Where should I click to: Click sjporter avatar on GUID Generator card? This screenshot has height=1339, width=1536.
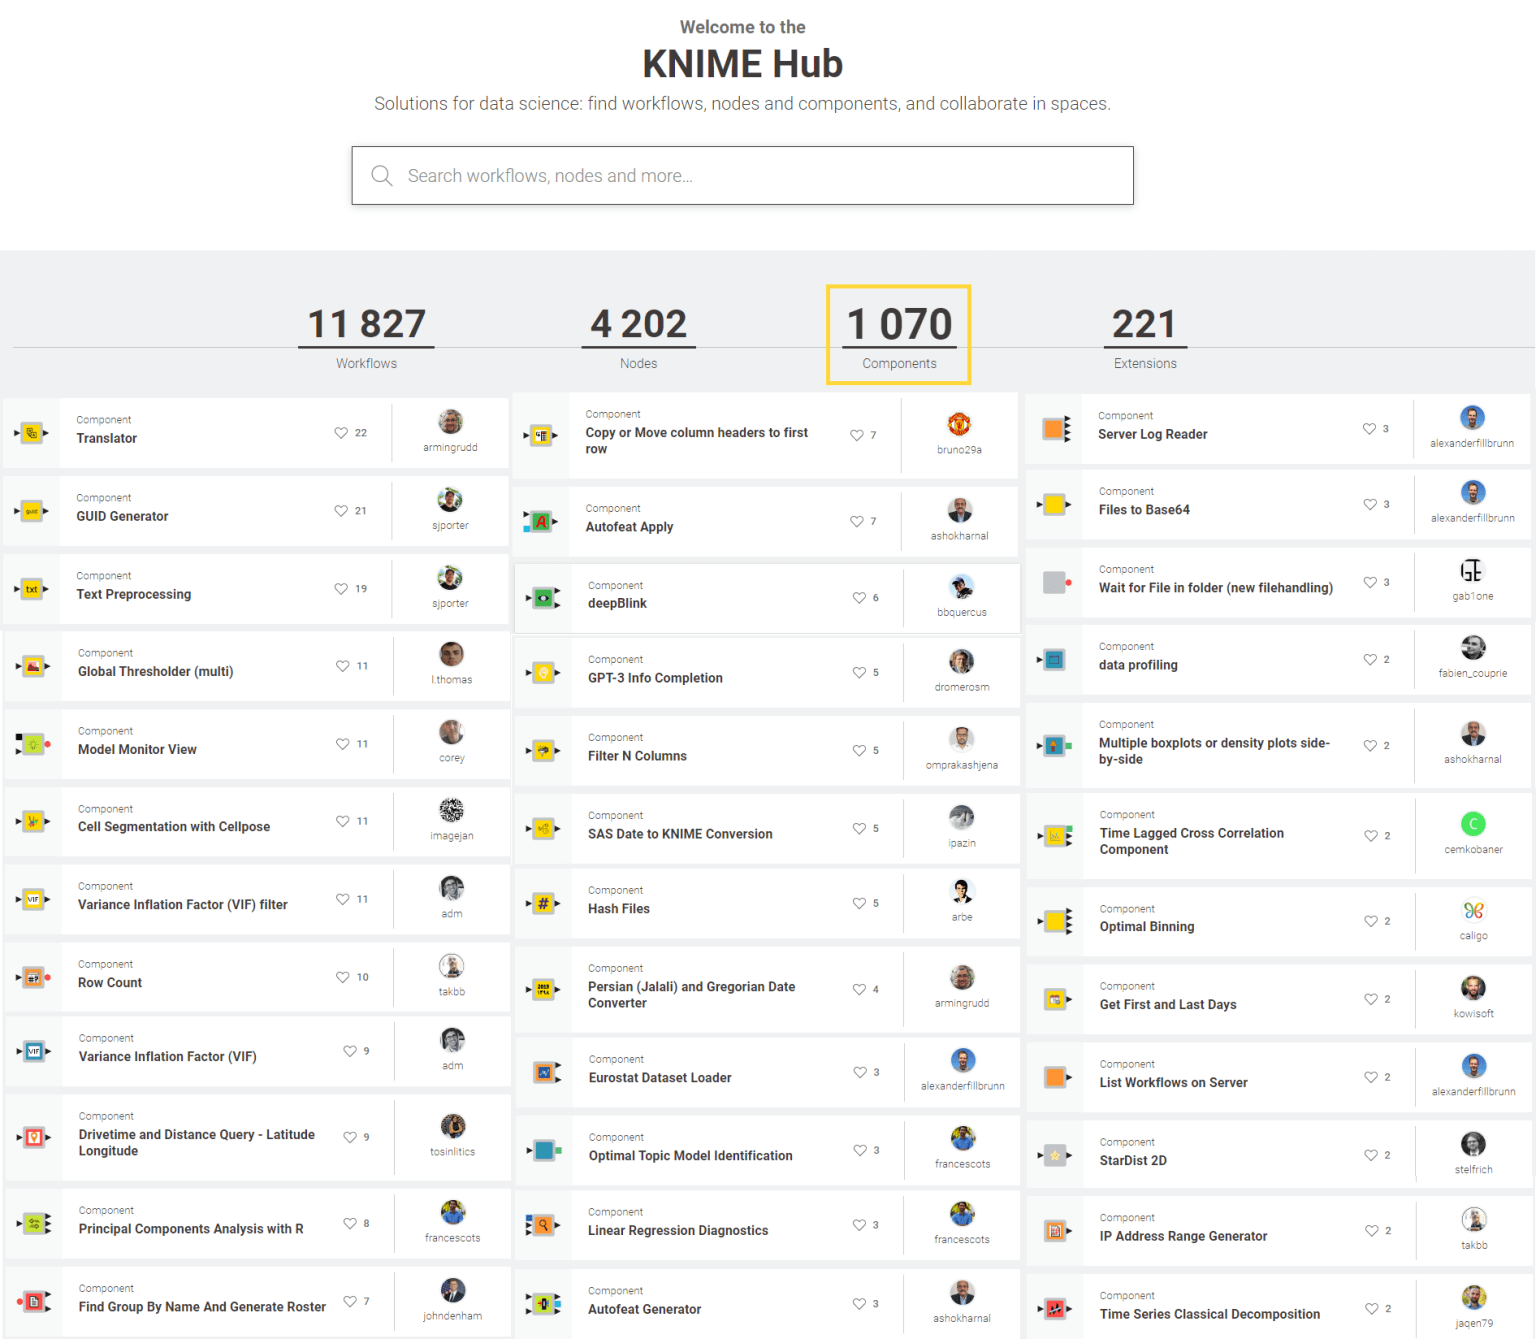click(450, 500)
